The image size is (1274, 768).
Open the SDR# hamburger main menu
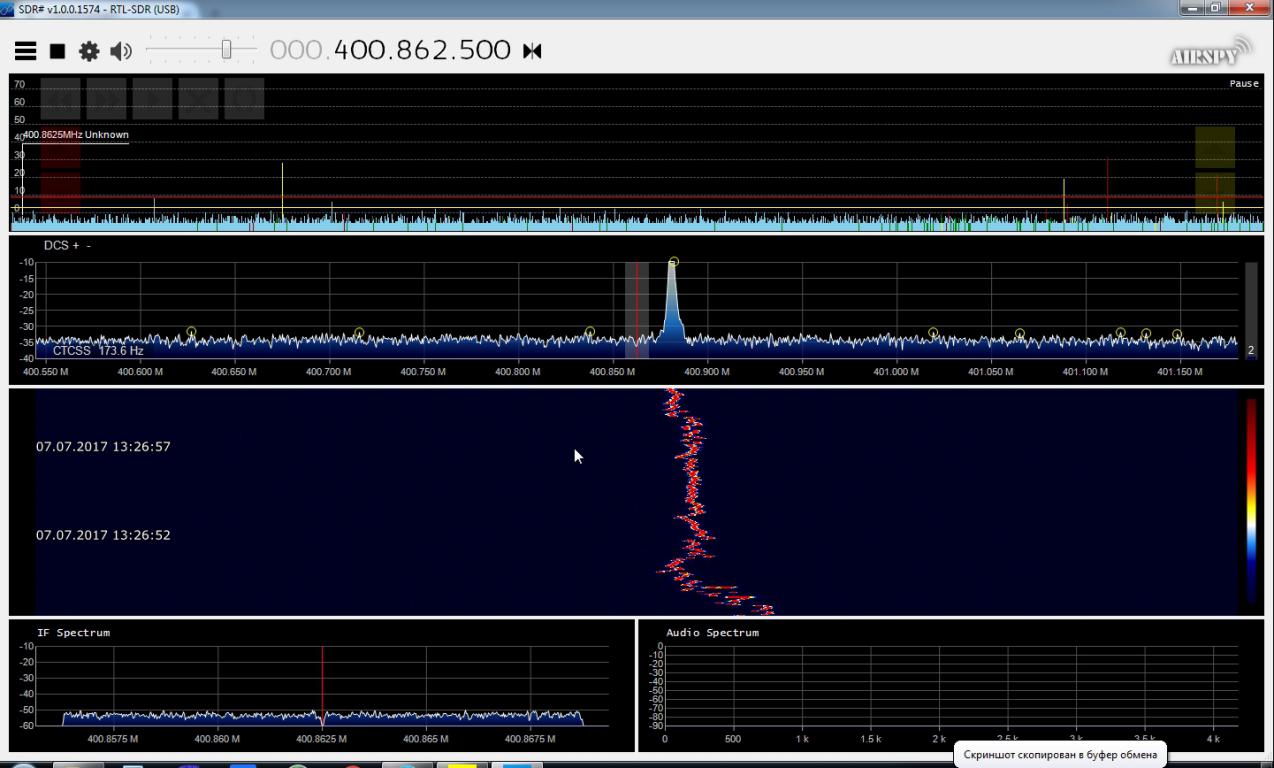[x=25, y=51]
